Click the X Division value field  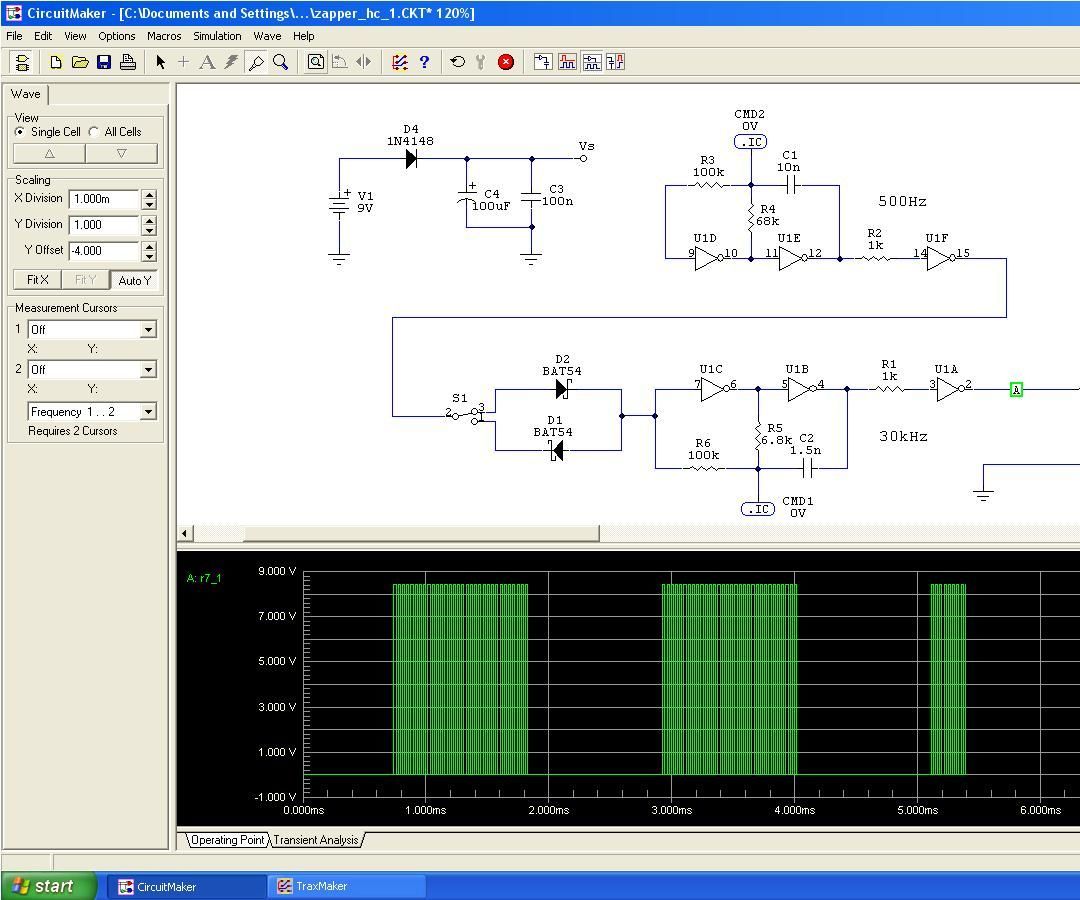coord(104,199)
